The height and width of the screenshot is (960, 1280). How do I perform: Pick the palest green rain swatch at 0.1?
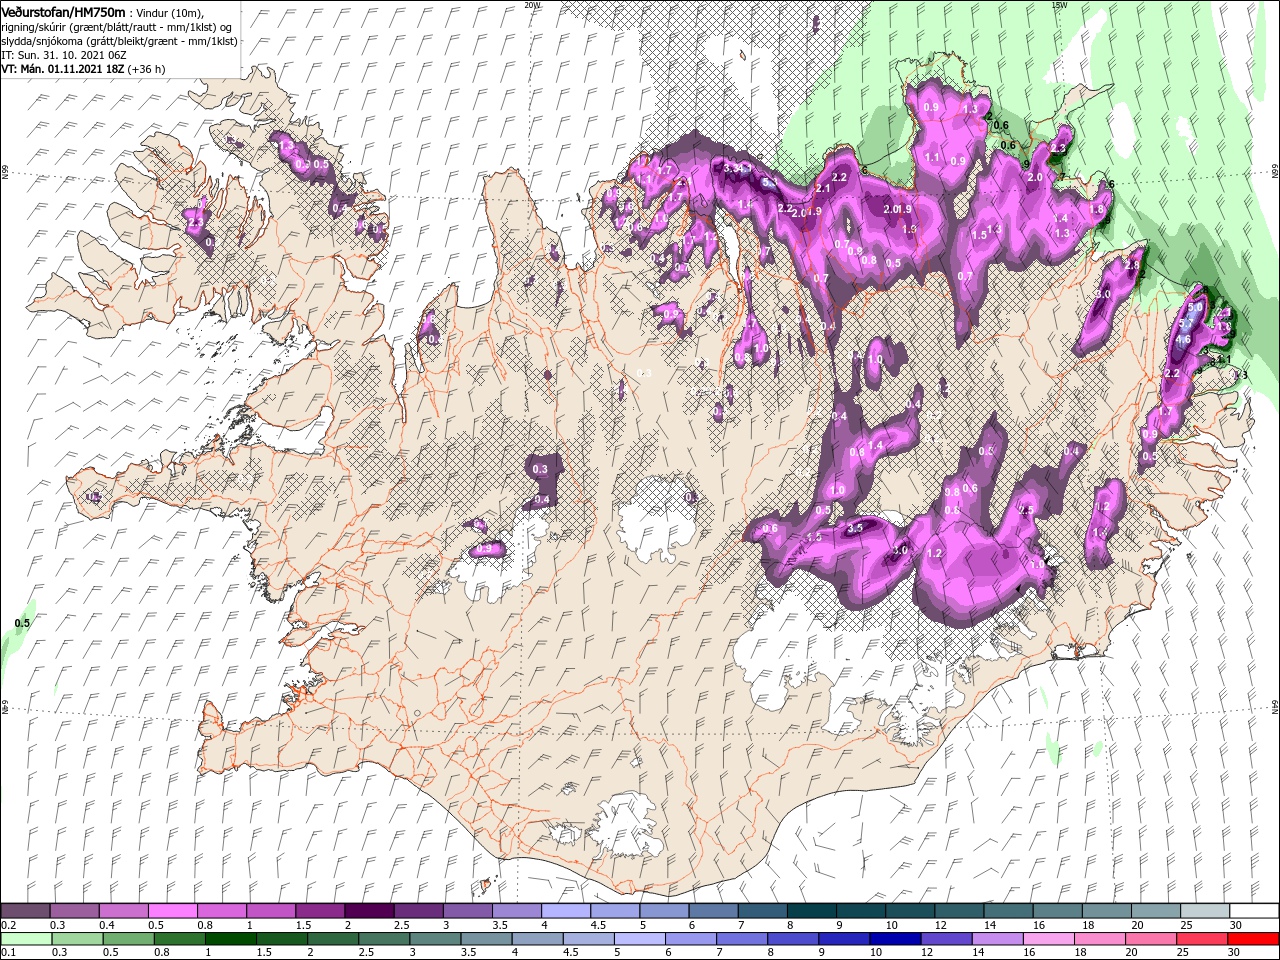(27, 939)
